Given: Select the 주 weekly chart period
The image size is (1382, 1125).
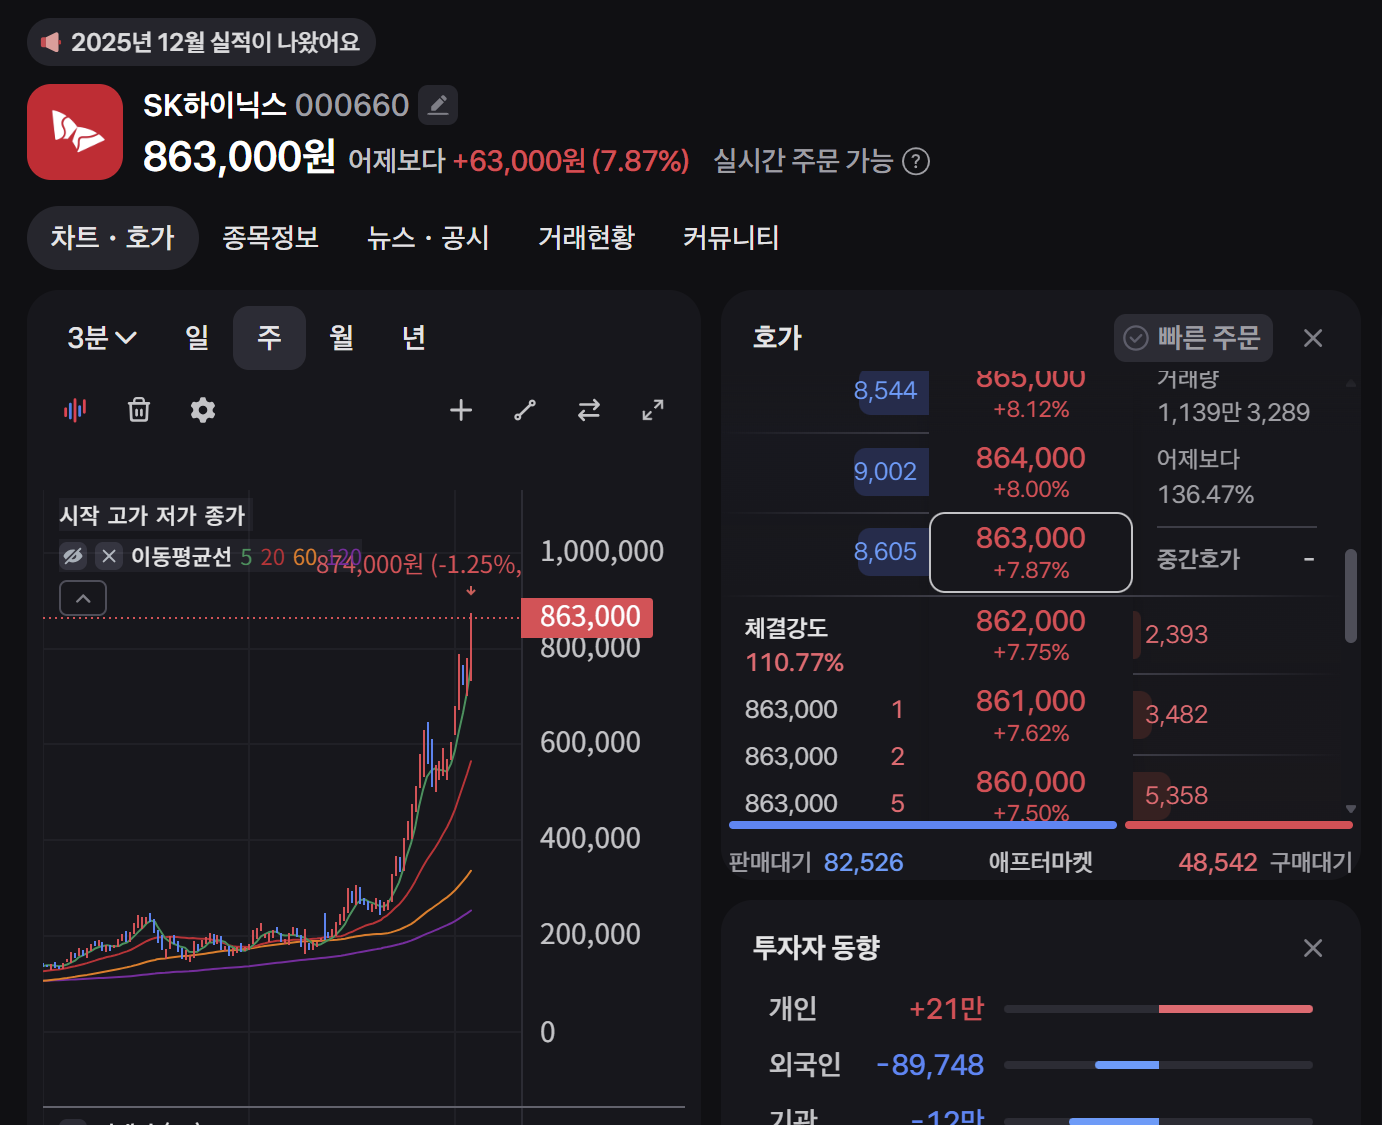Looking at the screenshot, I should (269, 338).
